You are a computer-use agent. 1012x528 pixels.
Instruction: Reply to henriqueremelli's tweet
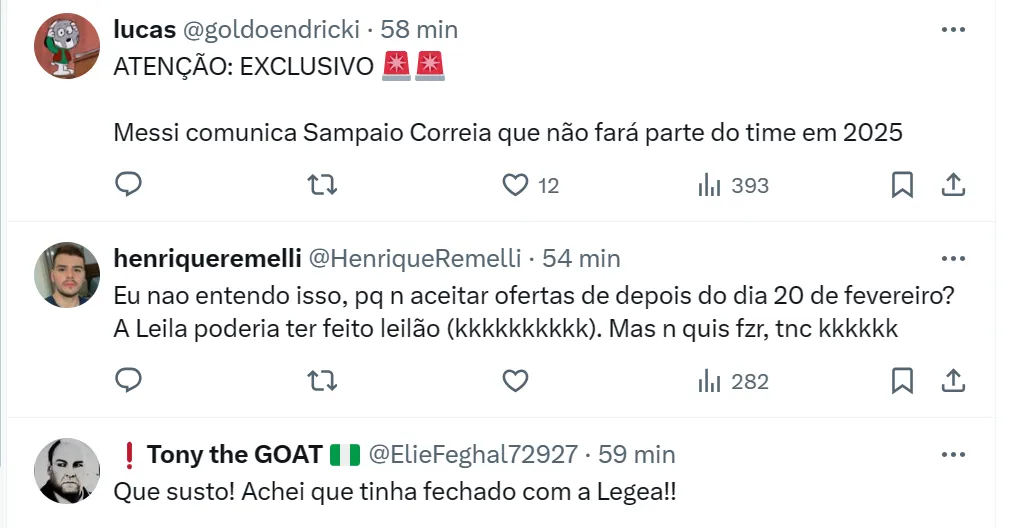point(128,381)
